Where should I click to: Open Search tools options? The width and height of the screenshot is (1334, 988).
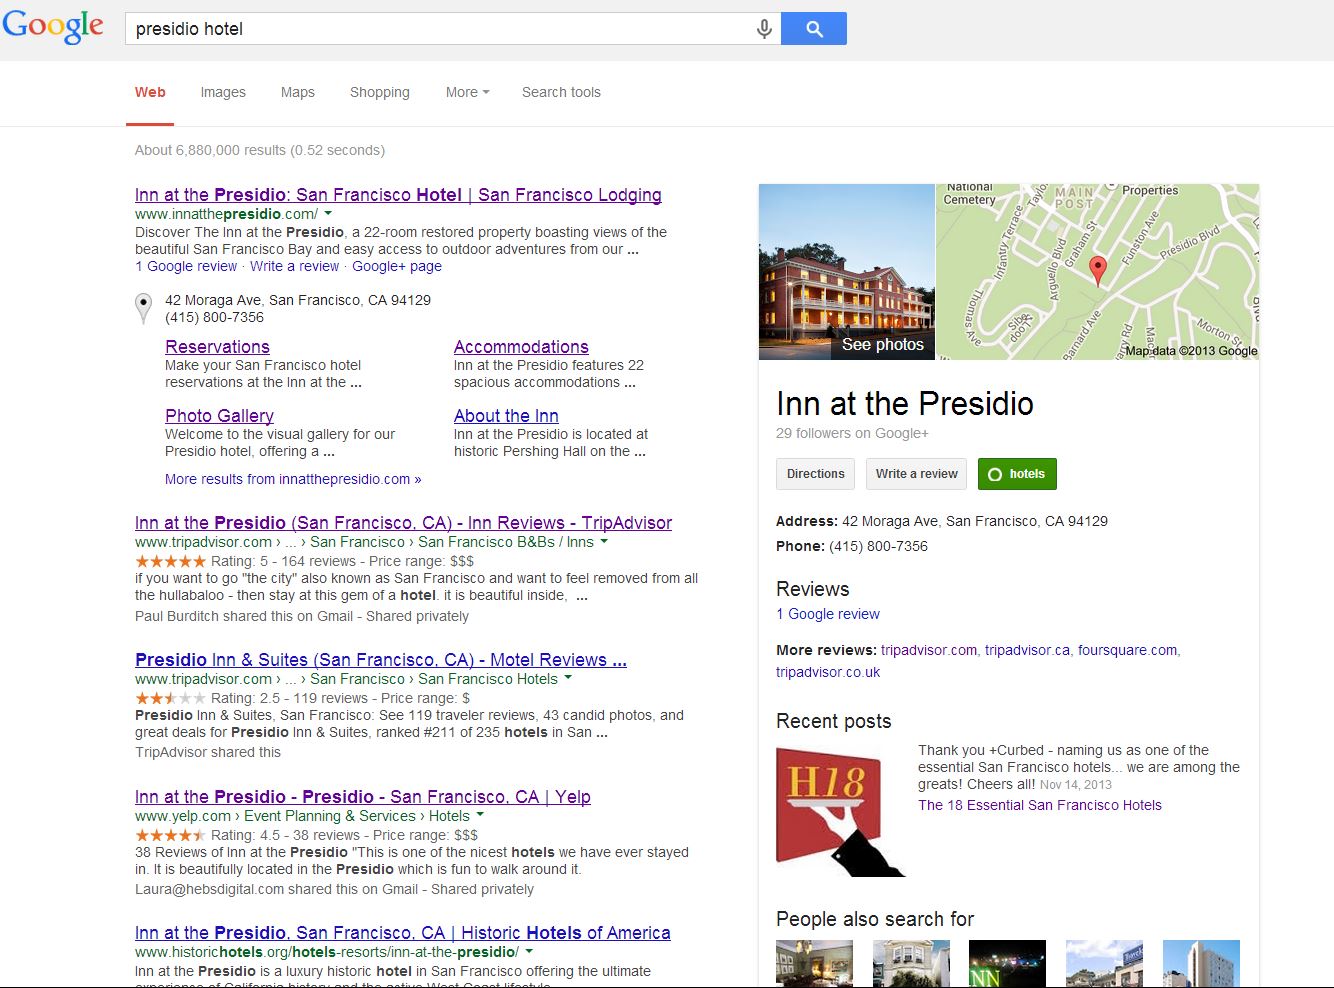pos(561,92)
